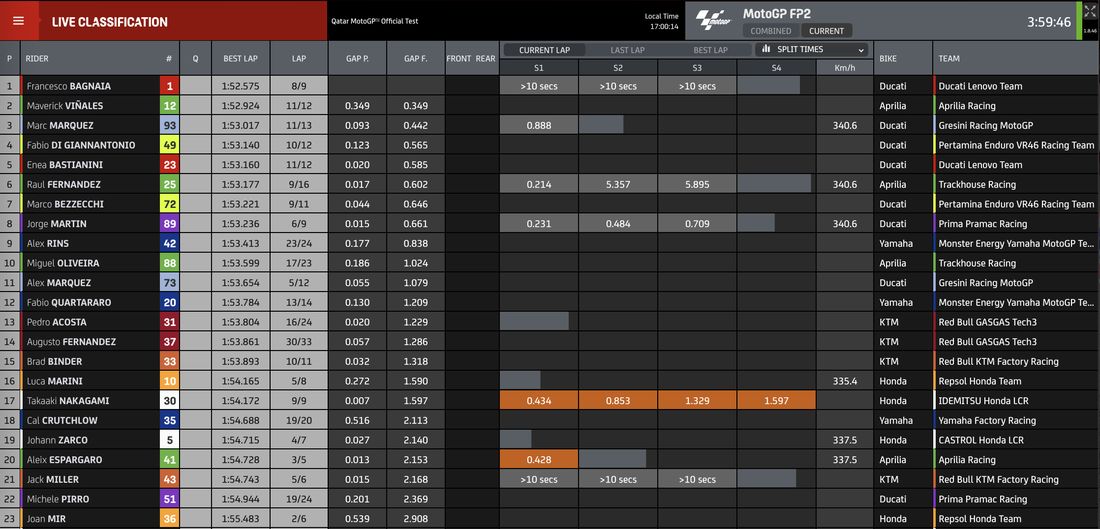Click Bagnaia's red number 1 badge
Image resolution: width=1100 pixels, height=529 pixels.
coord(168,86)
